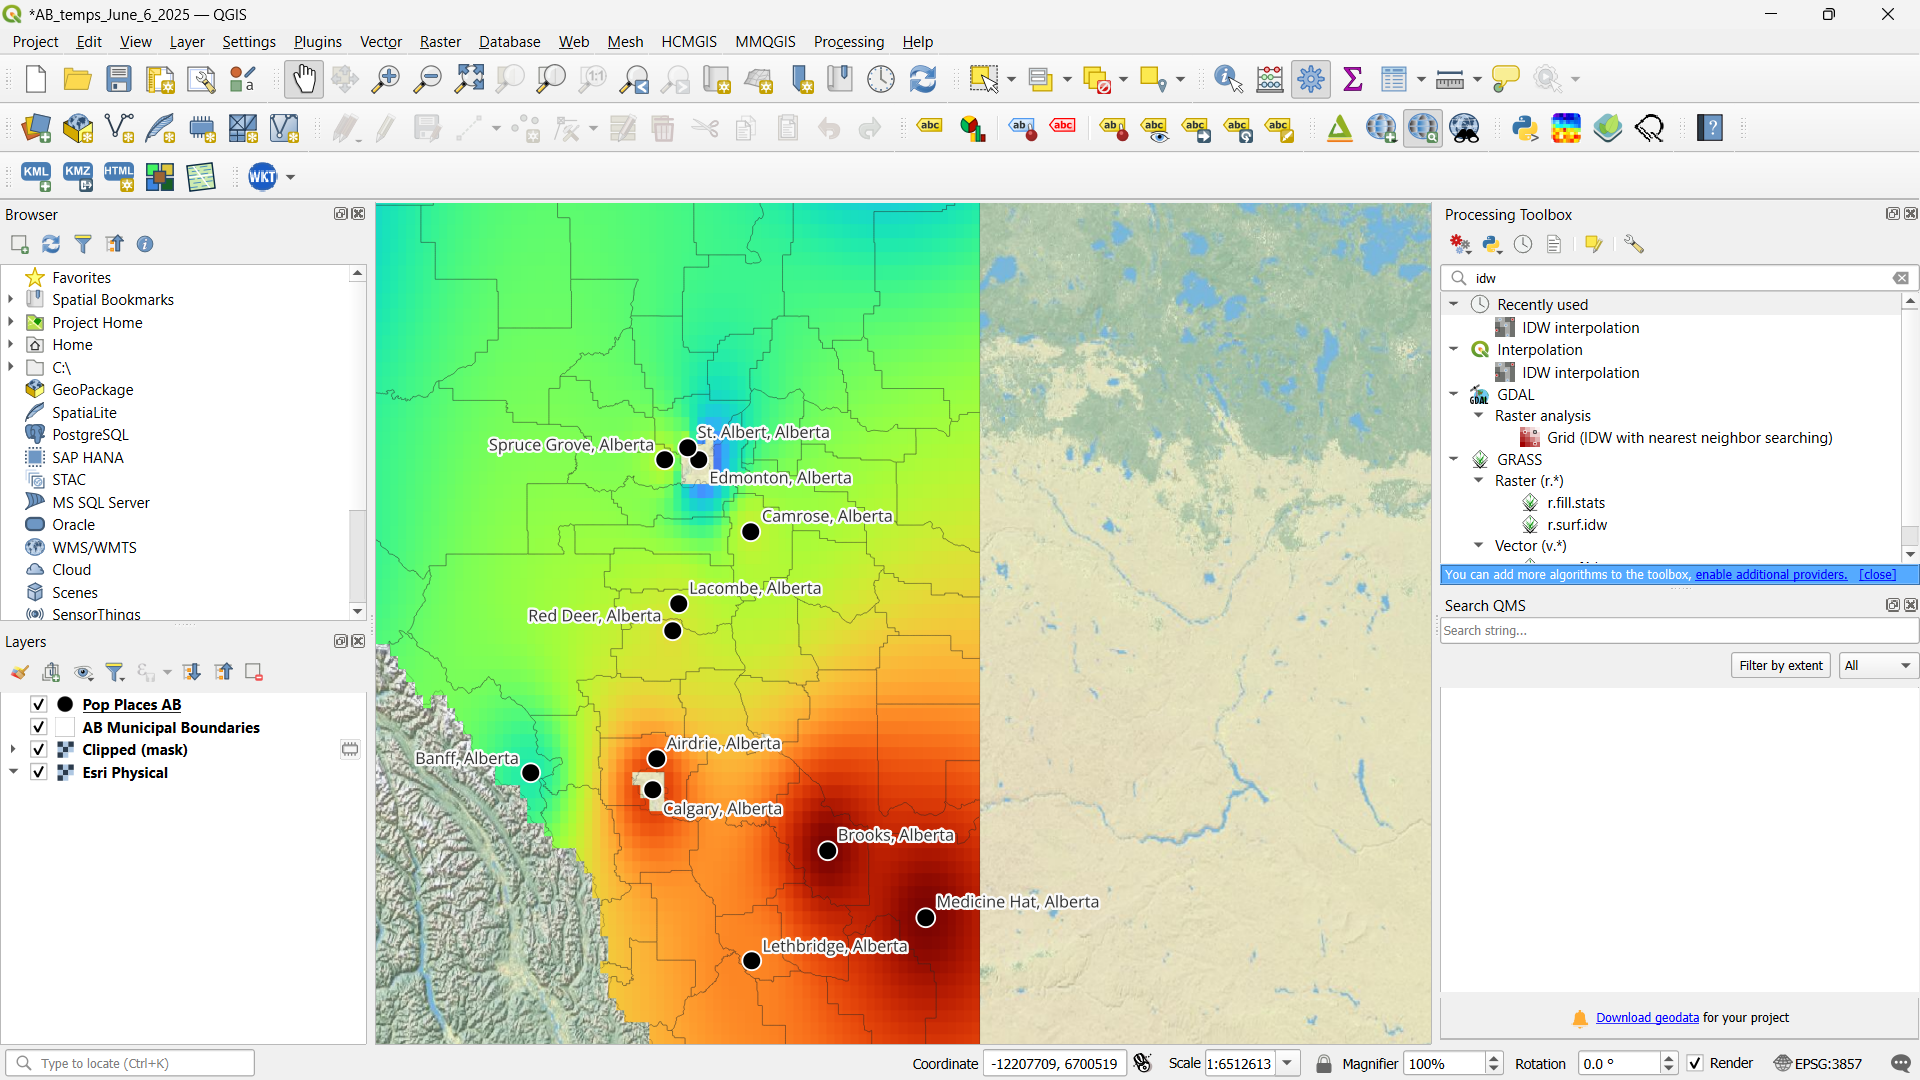The width and height of the screenshot is (1920, 1080).
Task: Open the extent filter dropdown showing All
Action: pyautogui.click(x=1877, y=665)
